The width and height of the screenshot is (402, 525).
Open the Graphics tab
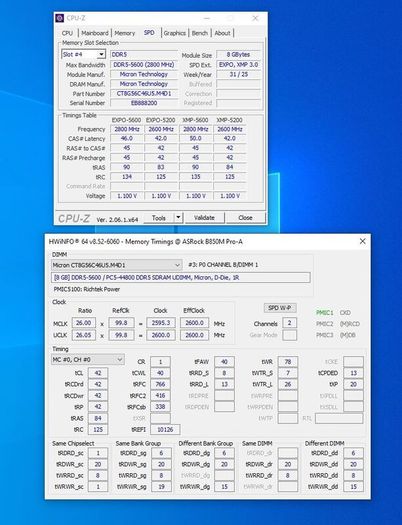click(175, 33)
